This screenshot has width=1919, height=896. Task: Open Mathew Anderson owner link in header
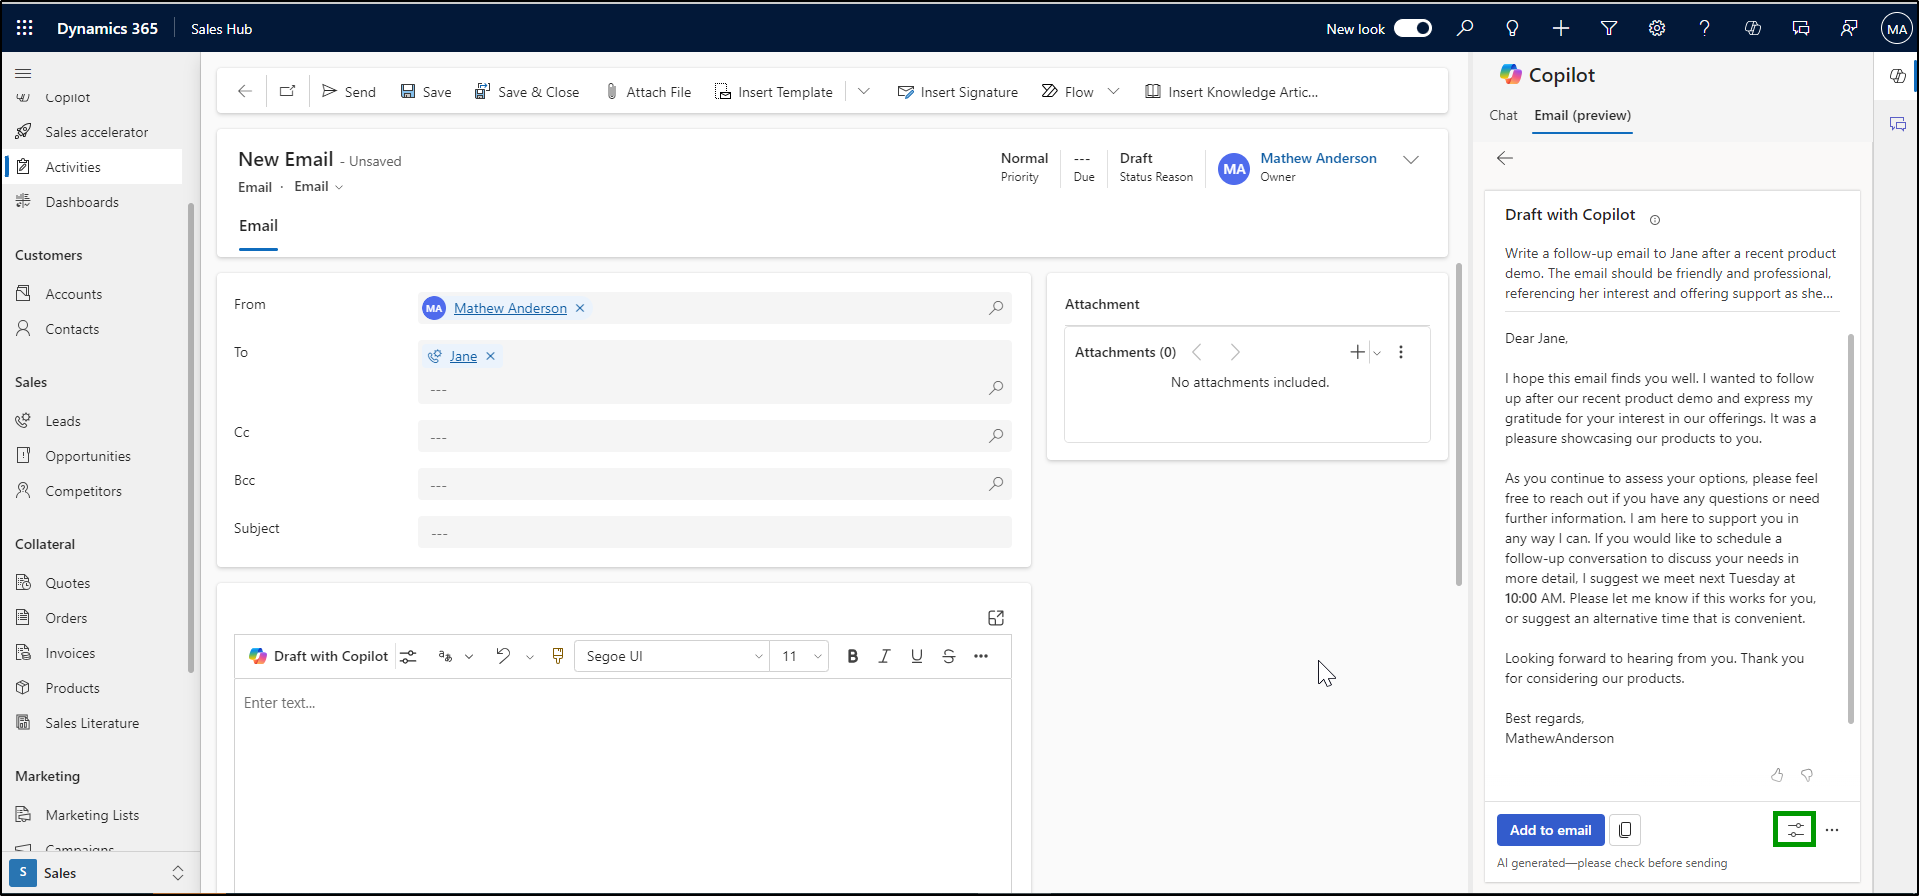pos(1318,158)
